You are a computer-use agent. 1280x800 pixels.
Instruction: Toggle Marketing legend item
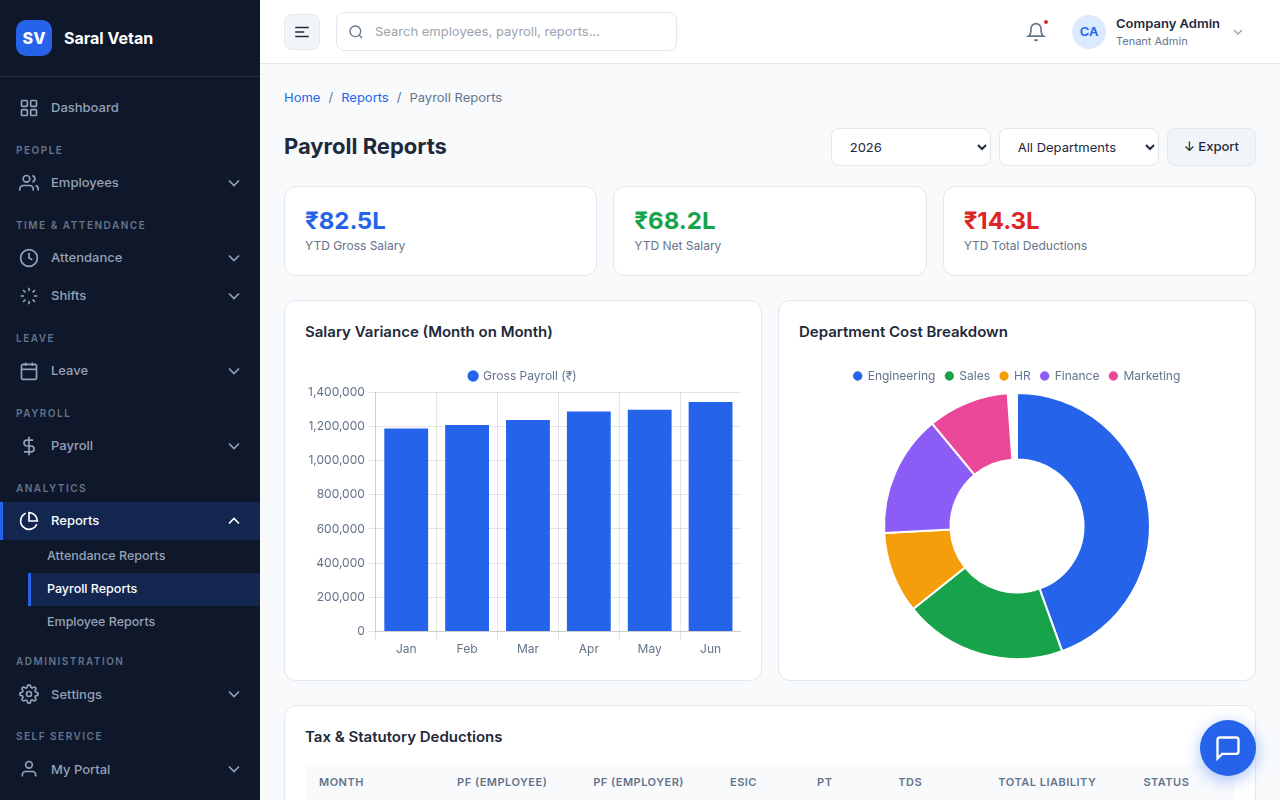(1144, 376)
